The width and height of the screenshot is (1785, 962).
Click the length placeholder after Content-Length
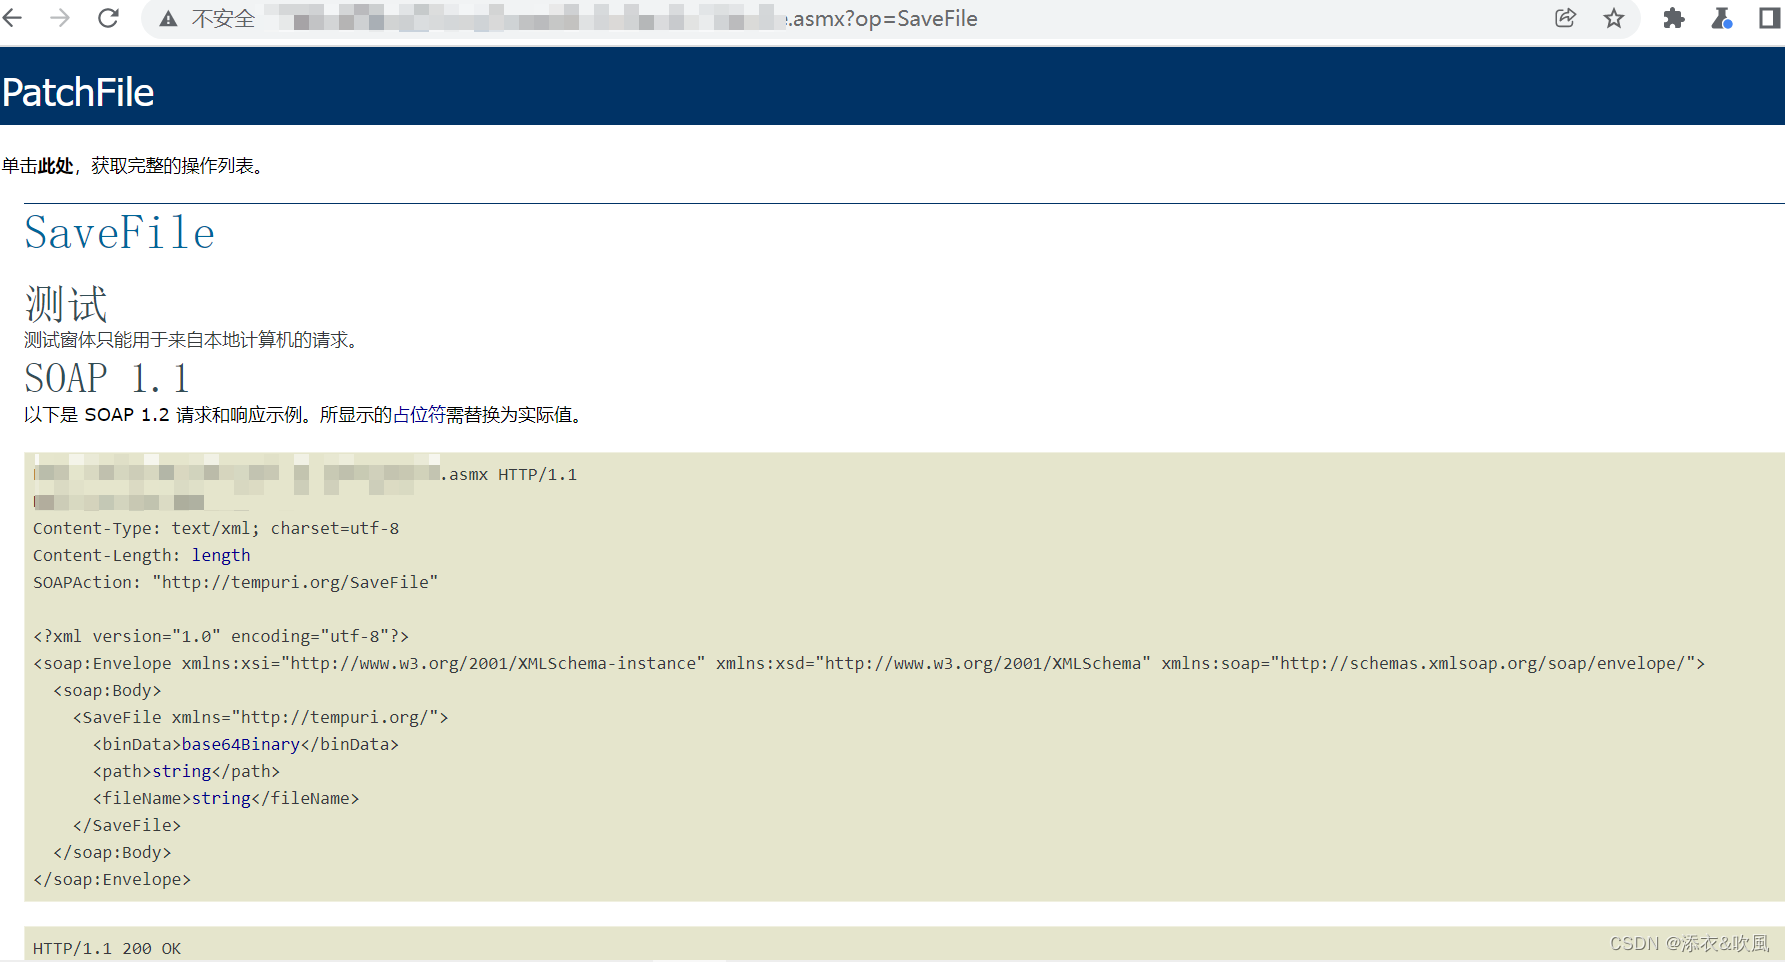tap(221, 555)
